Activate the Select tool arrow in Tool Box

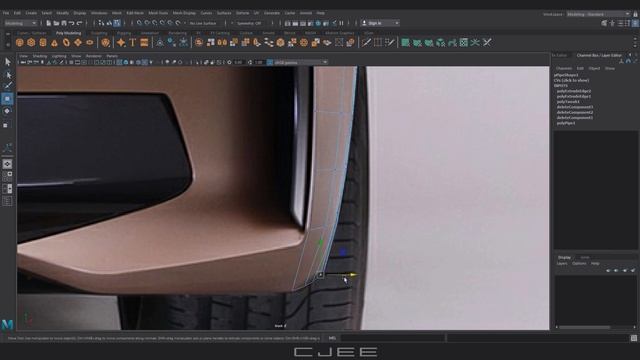pos(7,62)
